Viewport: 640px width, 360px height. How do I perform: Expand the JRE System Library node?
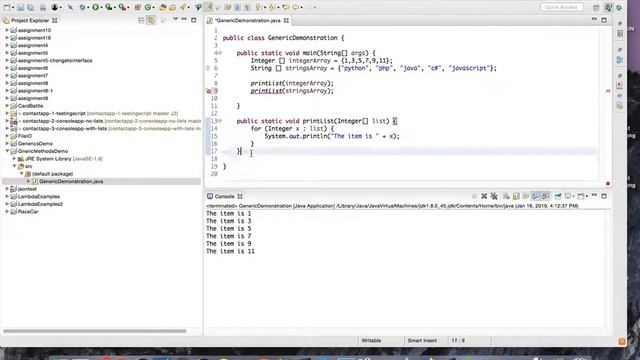pos(14,159)
